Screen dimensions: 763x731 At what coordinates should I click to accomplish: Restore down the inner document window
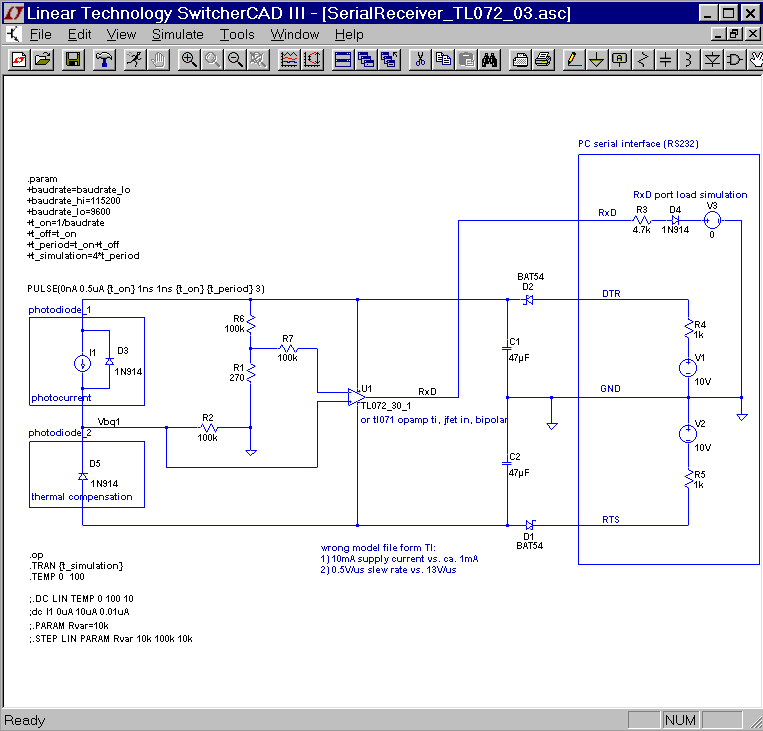tap(733, 34)
